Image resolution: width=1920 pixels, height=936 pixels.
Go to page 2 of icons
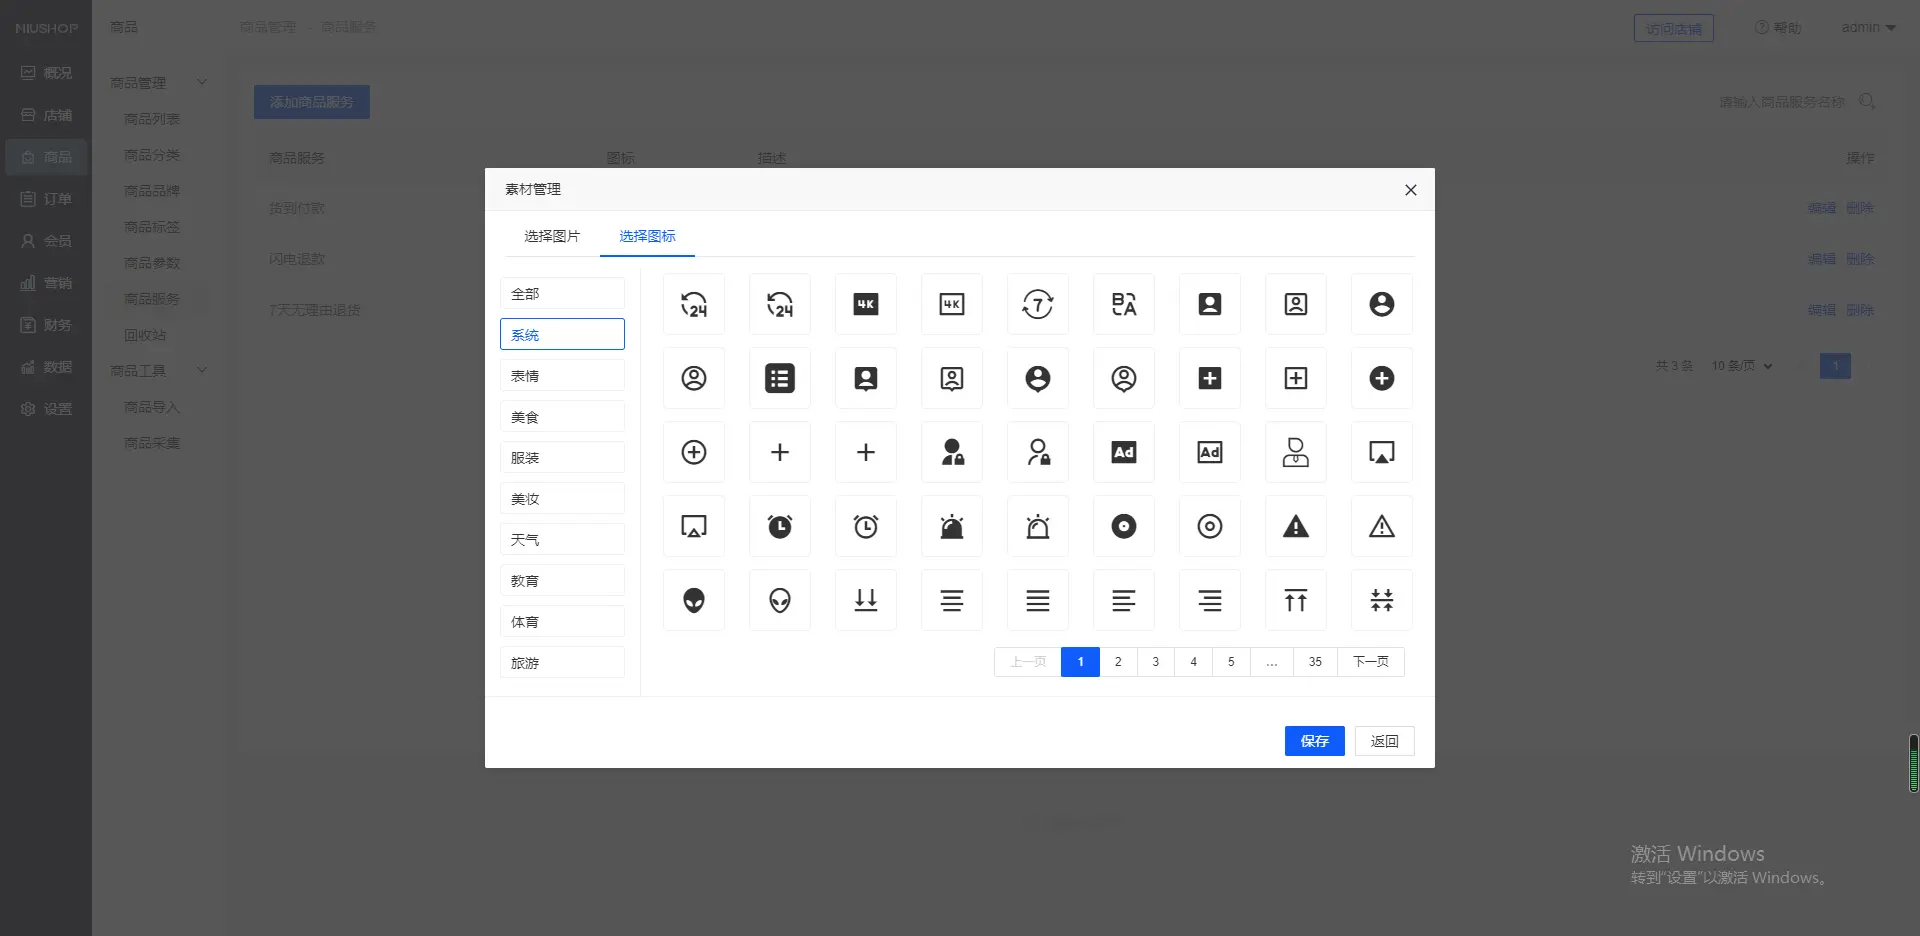click(x=1118, y=662)
